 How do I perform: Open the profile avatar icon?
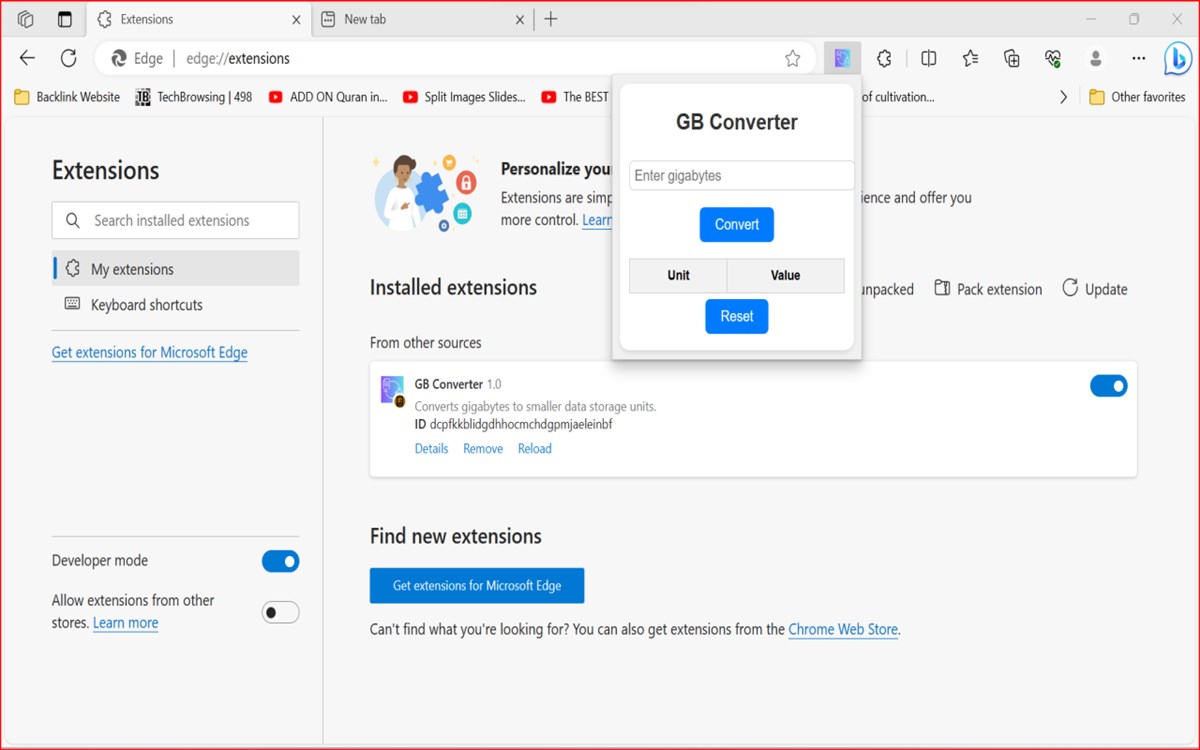1096,58
